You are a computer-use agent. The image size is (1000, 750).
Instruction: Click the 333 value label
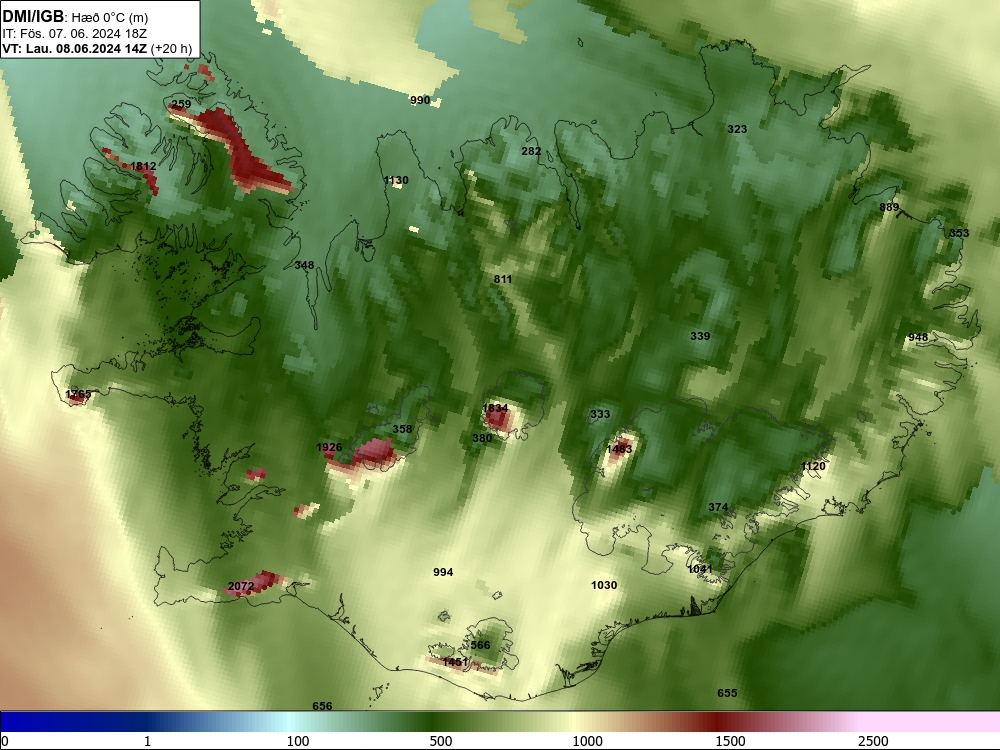[x=600, y=415]
